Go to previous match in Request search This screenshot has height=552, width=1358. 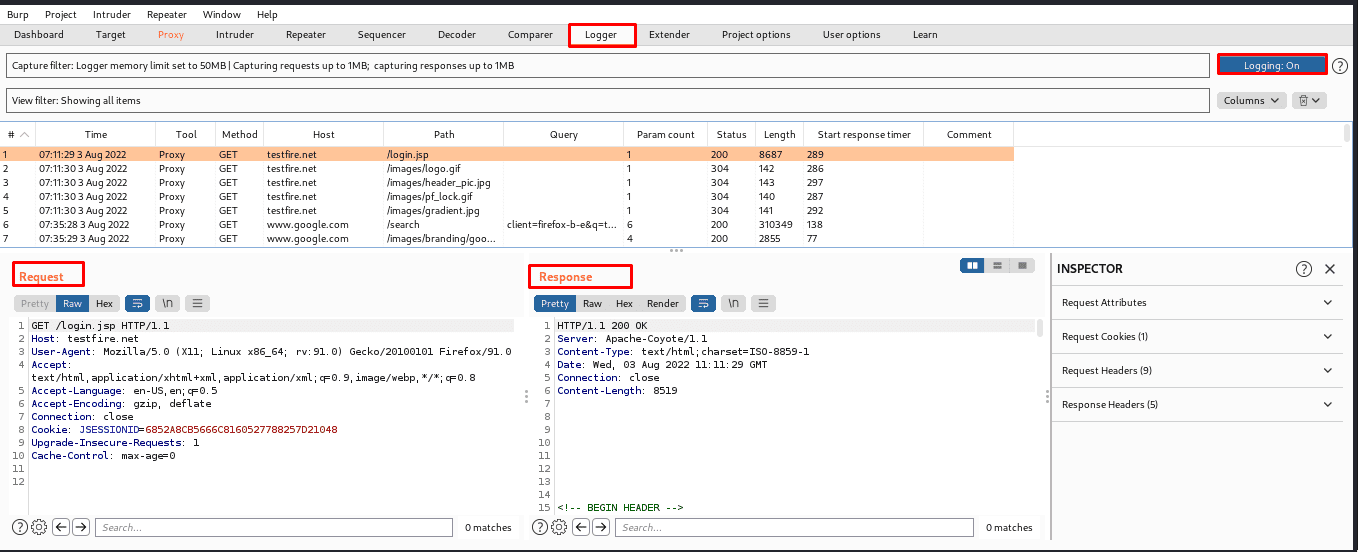61,527
